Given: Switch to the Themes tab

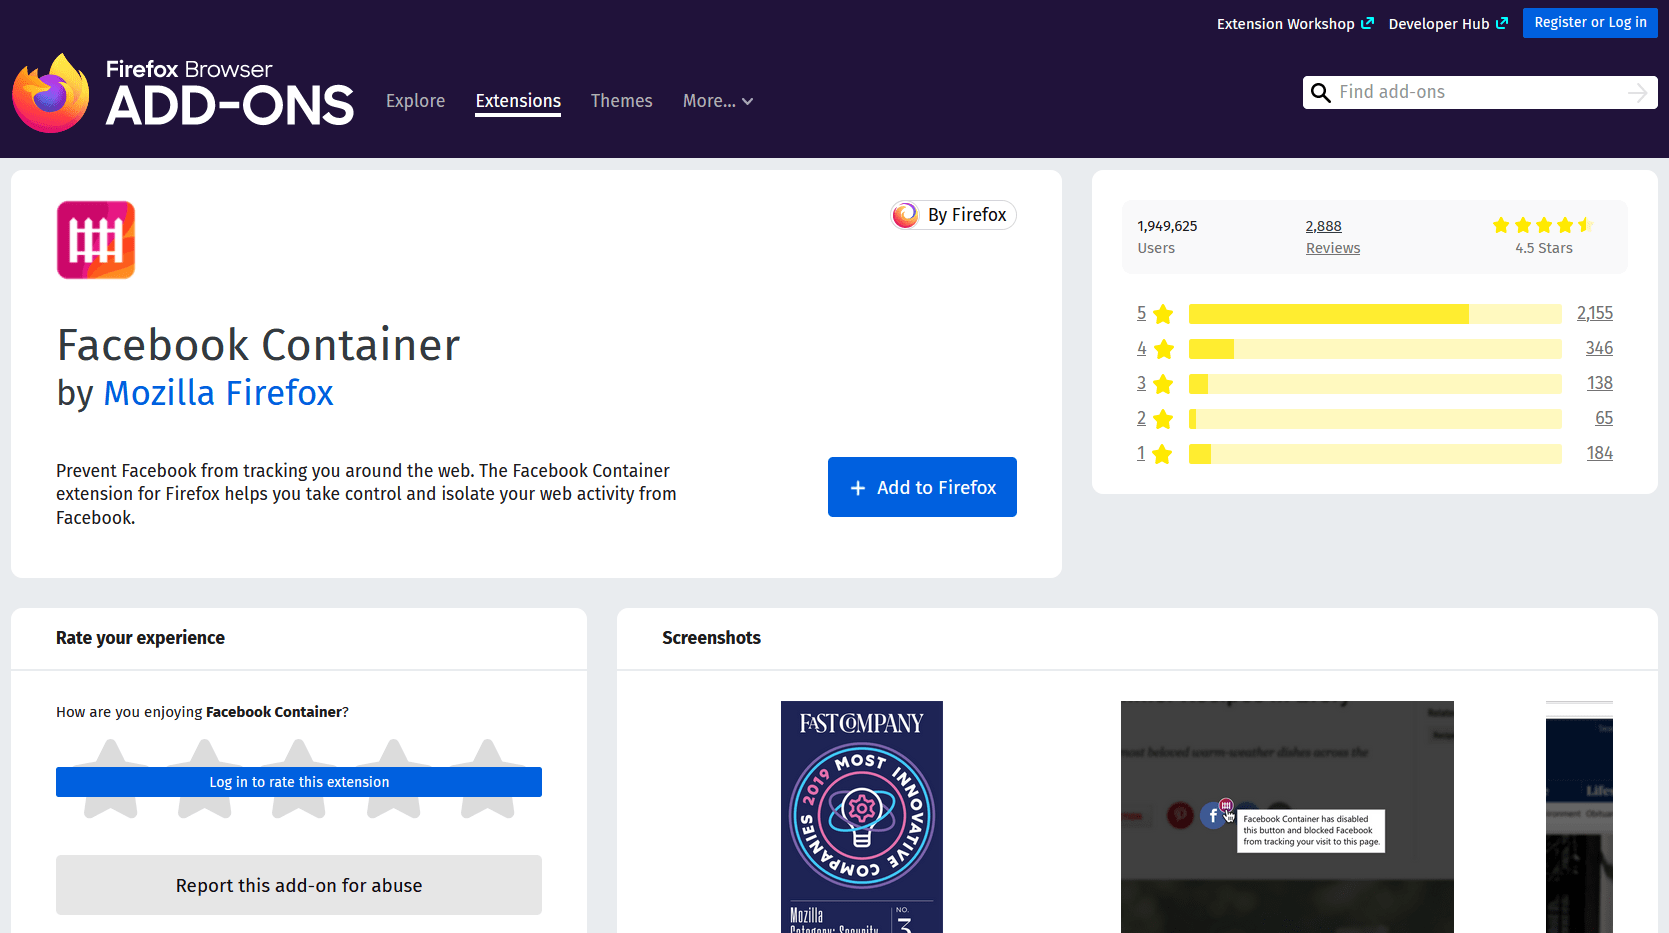Looking at the screenshot, I should [621, 101].
